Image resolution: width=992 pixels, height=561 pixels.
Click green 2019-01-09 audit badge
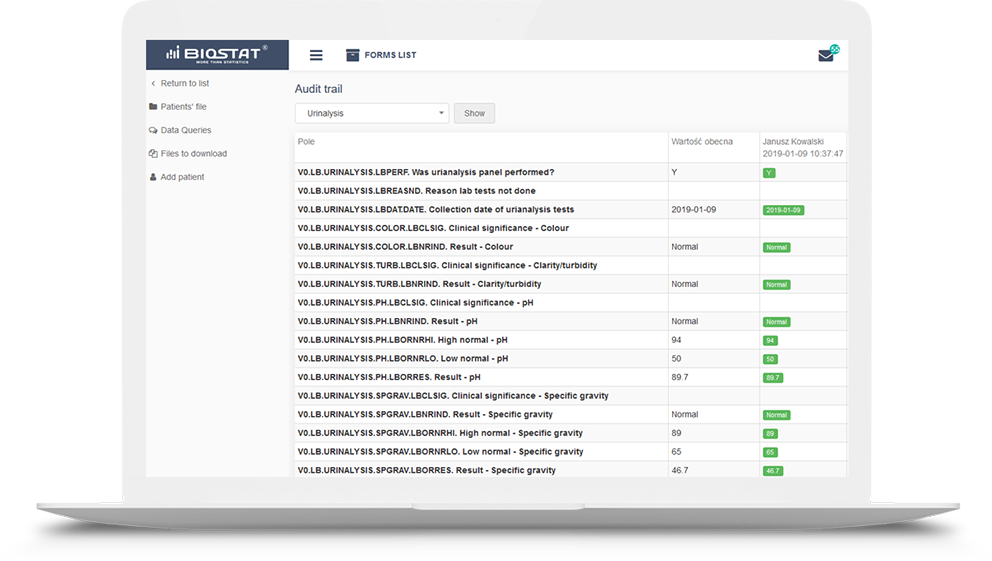point(783,210)
